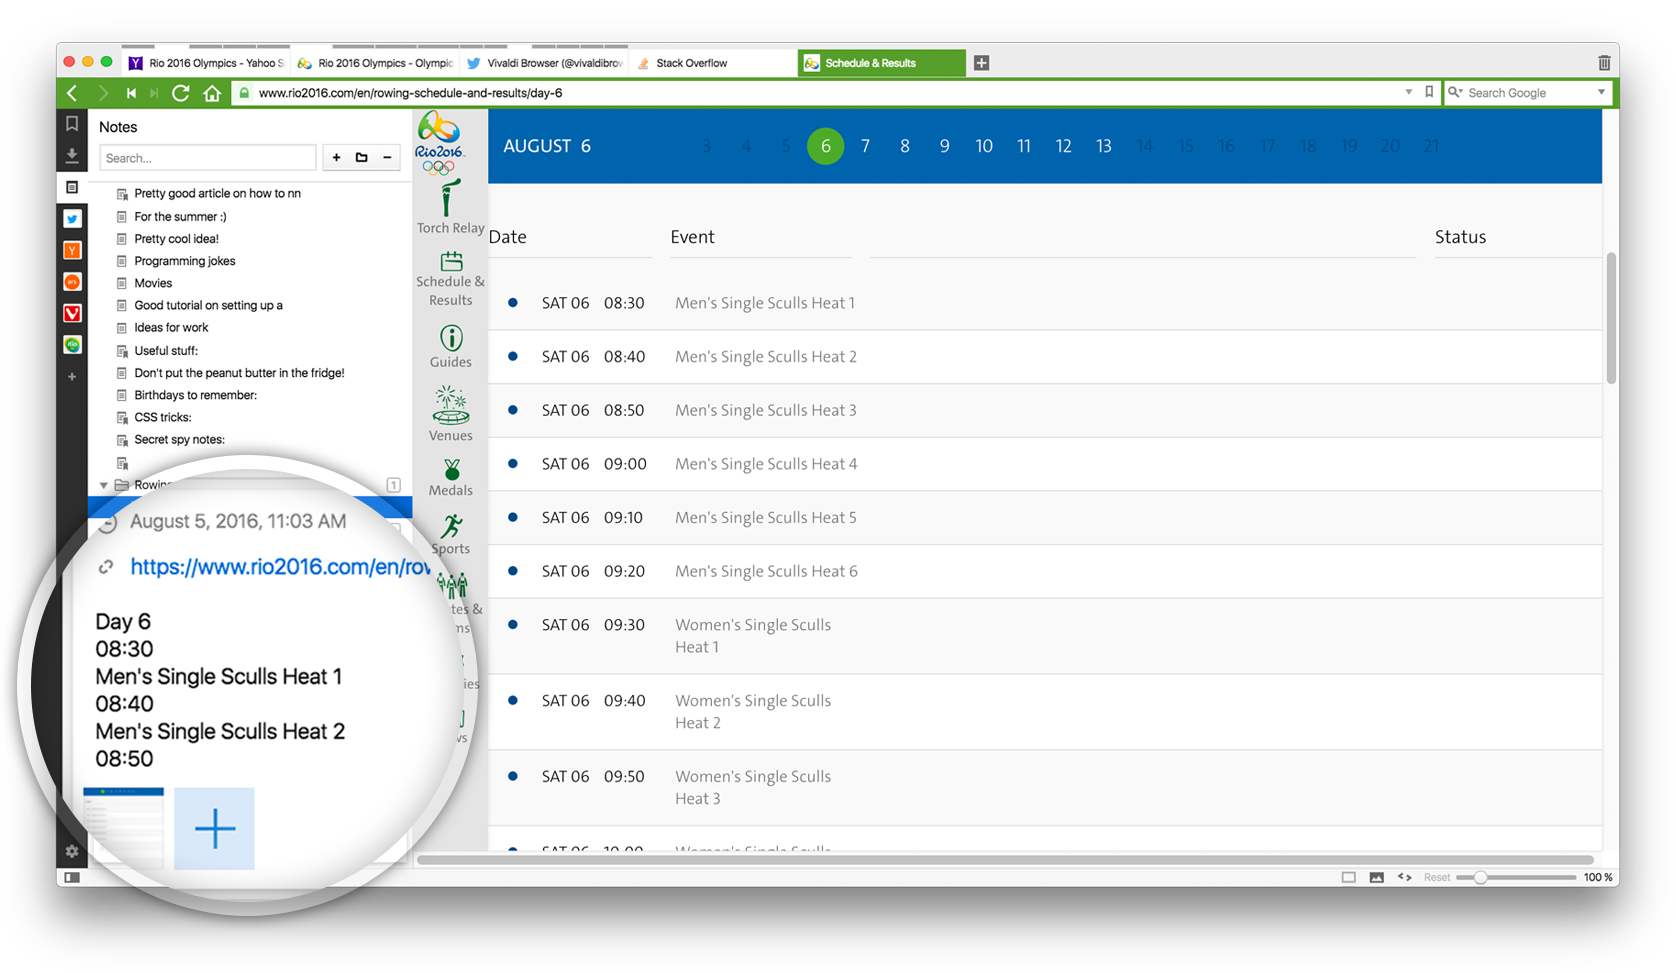Open the Yahoo web panel
This screenshot has width=1676, height=973.
pos(72,250)
